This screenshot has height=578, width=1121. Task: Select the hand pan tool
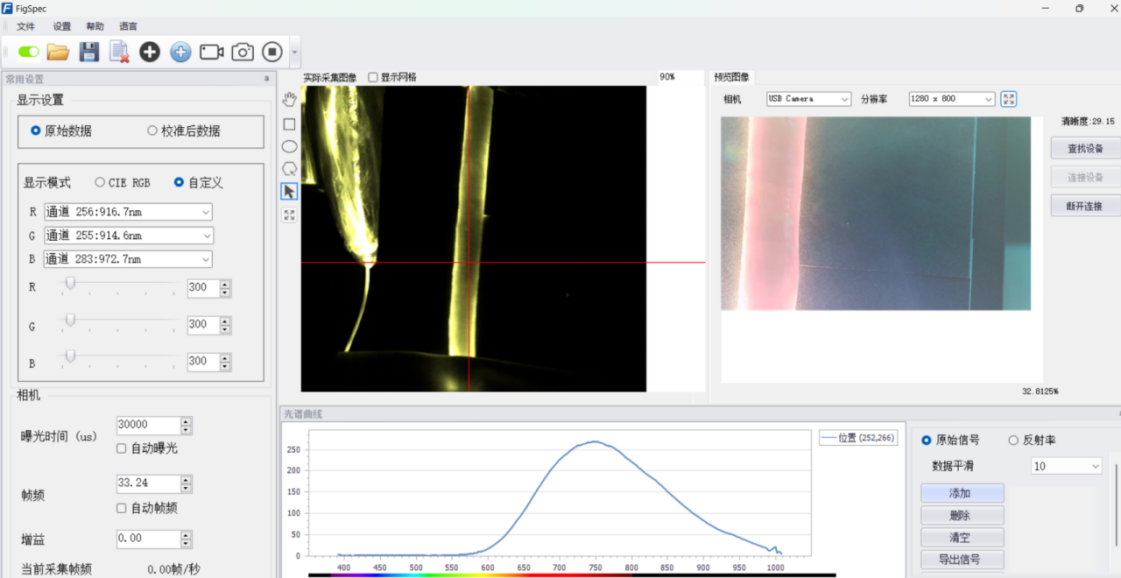pos(289,99)
